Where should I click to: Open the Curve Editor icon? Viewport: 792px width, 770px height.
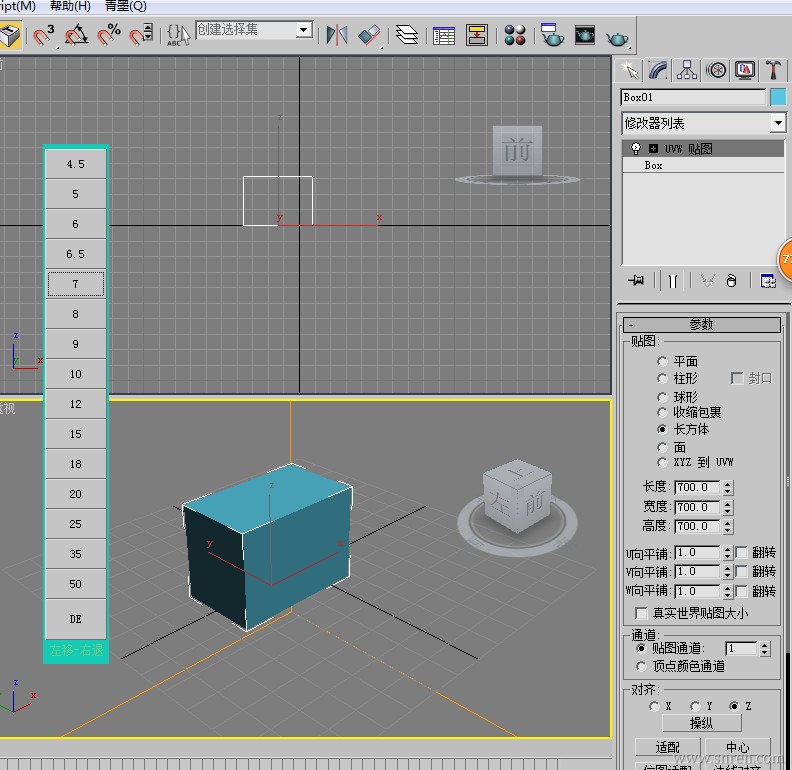pos(444,35)
